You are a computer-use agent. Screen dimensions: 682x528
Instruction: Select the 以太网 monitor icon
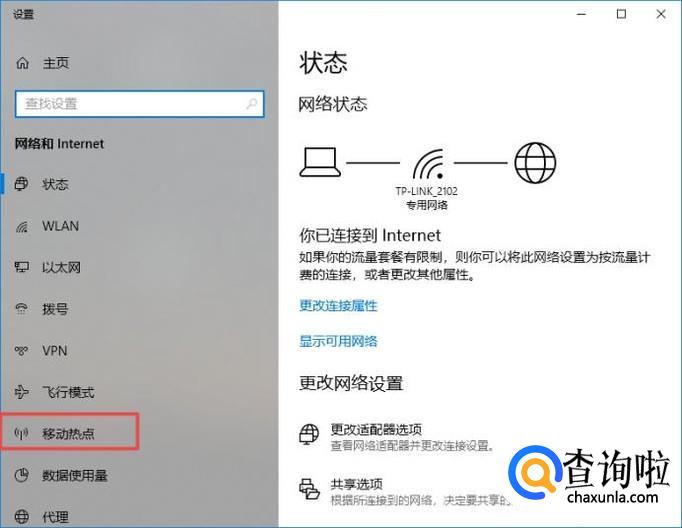pos(21,267)
